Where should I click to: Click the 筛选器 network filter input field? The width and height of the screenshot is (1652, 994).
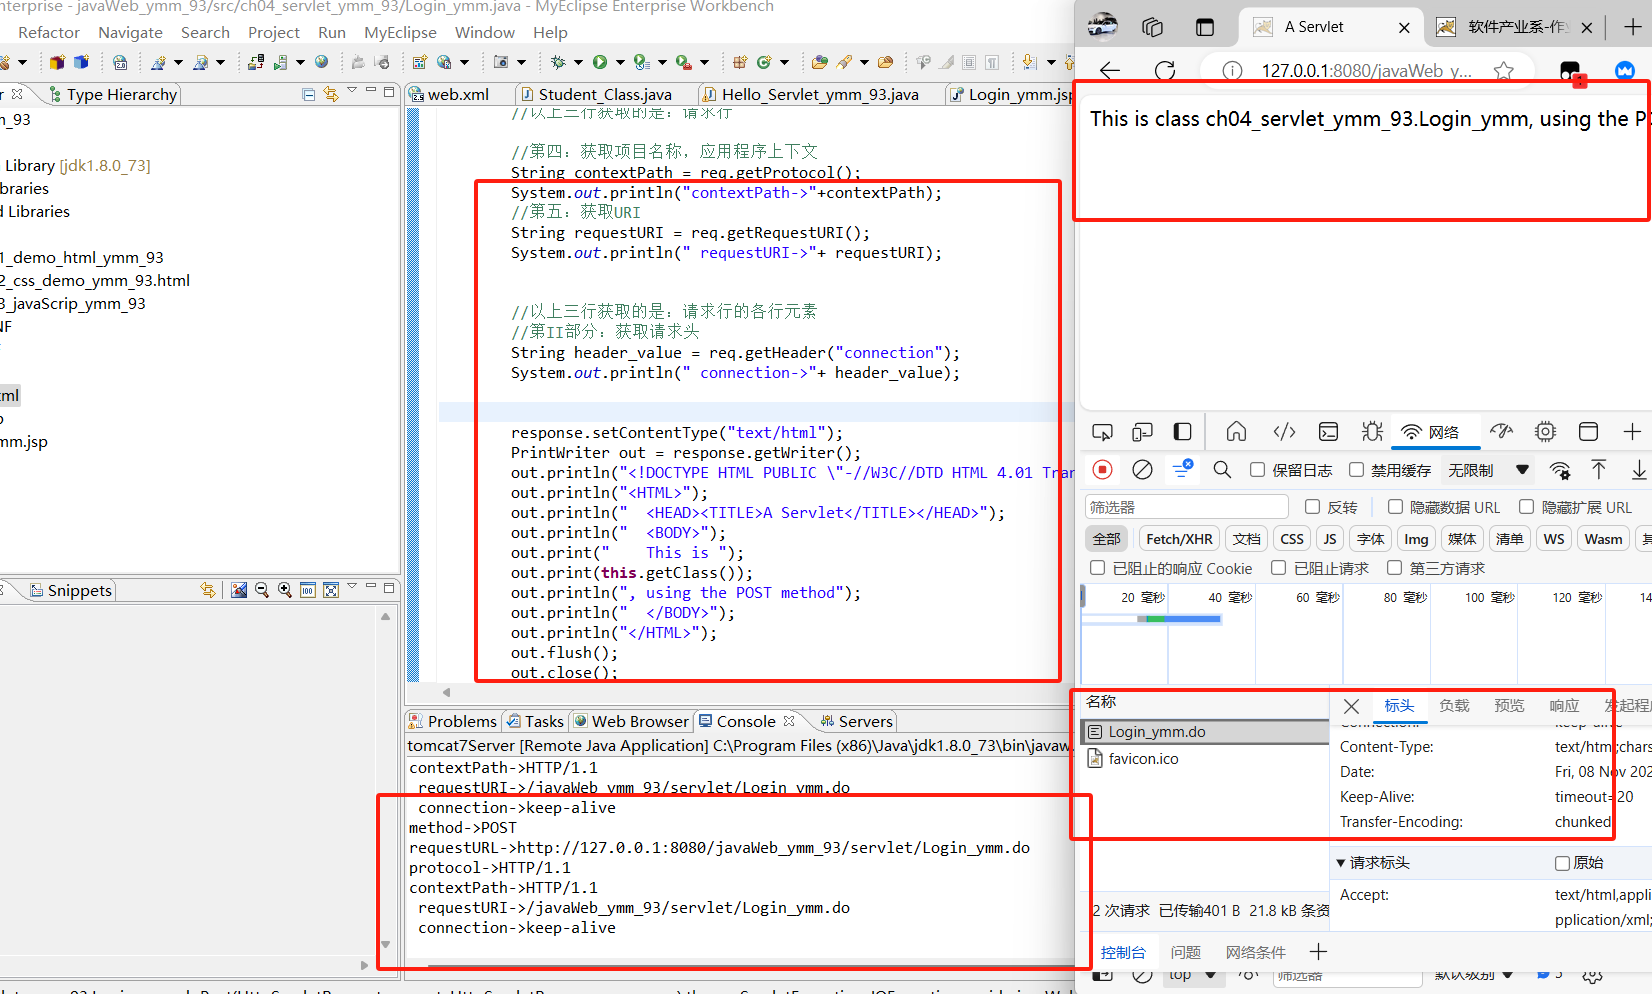(x=1187, y=507)
